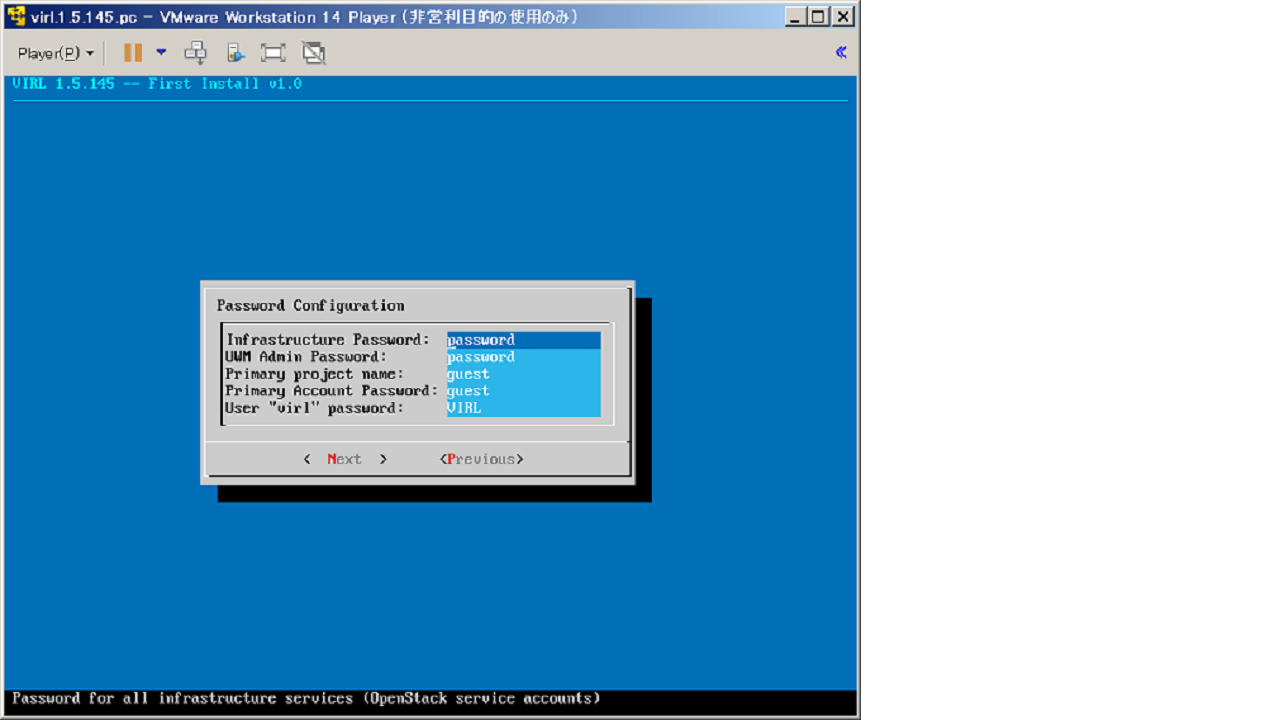Image resolution: width=1280 pixels, height=720 pixels.
Task: Click the "Primary Account Password:" label
Action: [x=332, y=391]
